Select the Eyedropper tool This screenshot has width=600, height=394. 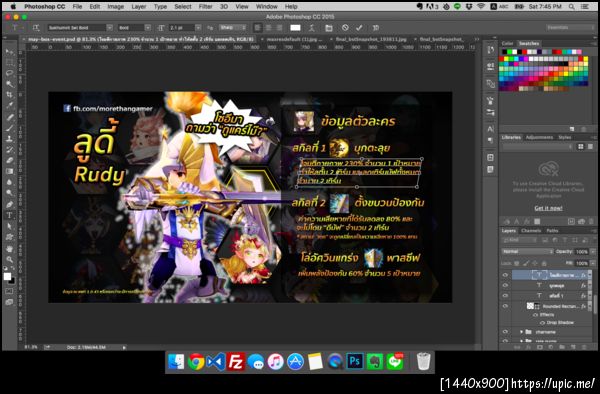(10, 105)
